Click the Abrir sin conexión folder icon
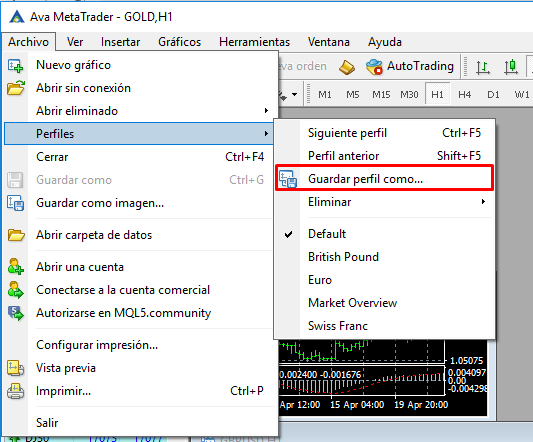The height and width of the screenshot is (442, 533). tap(16, 88)
